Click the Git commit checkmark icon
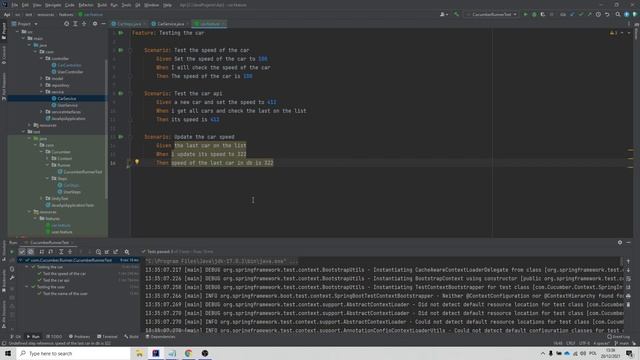 (x=580, y=14)
